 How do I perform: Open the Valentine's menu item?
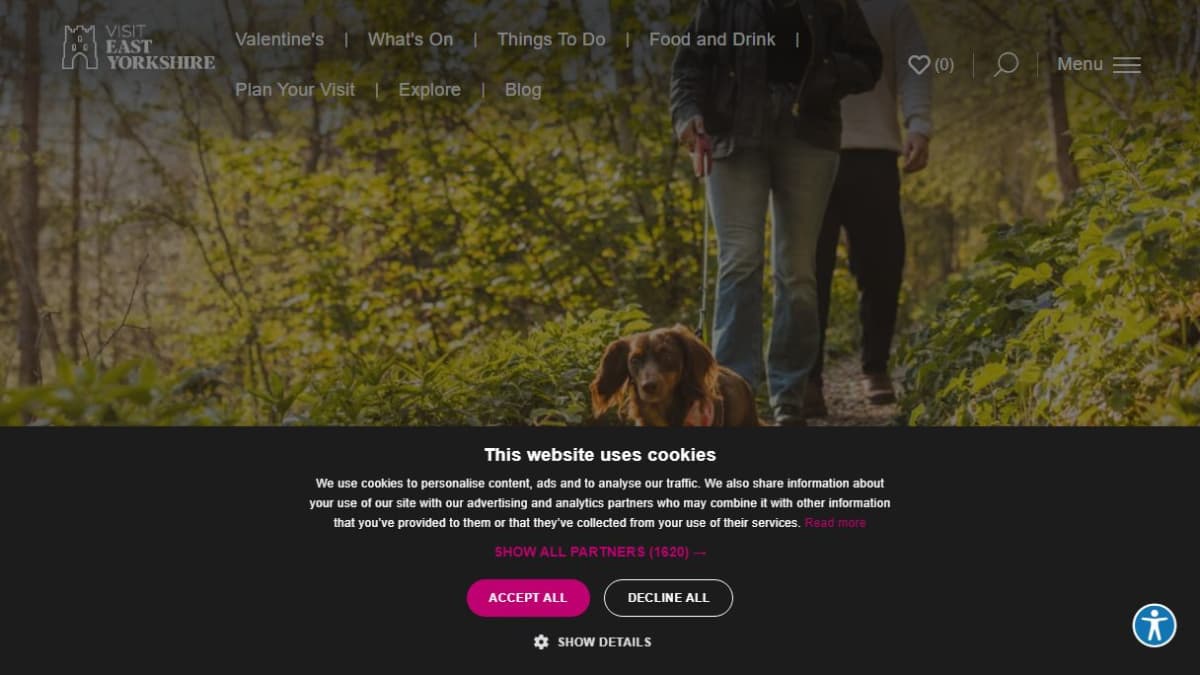point(279,39)
